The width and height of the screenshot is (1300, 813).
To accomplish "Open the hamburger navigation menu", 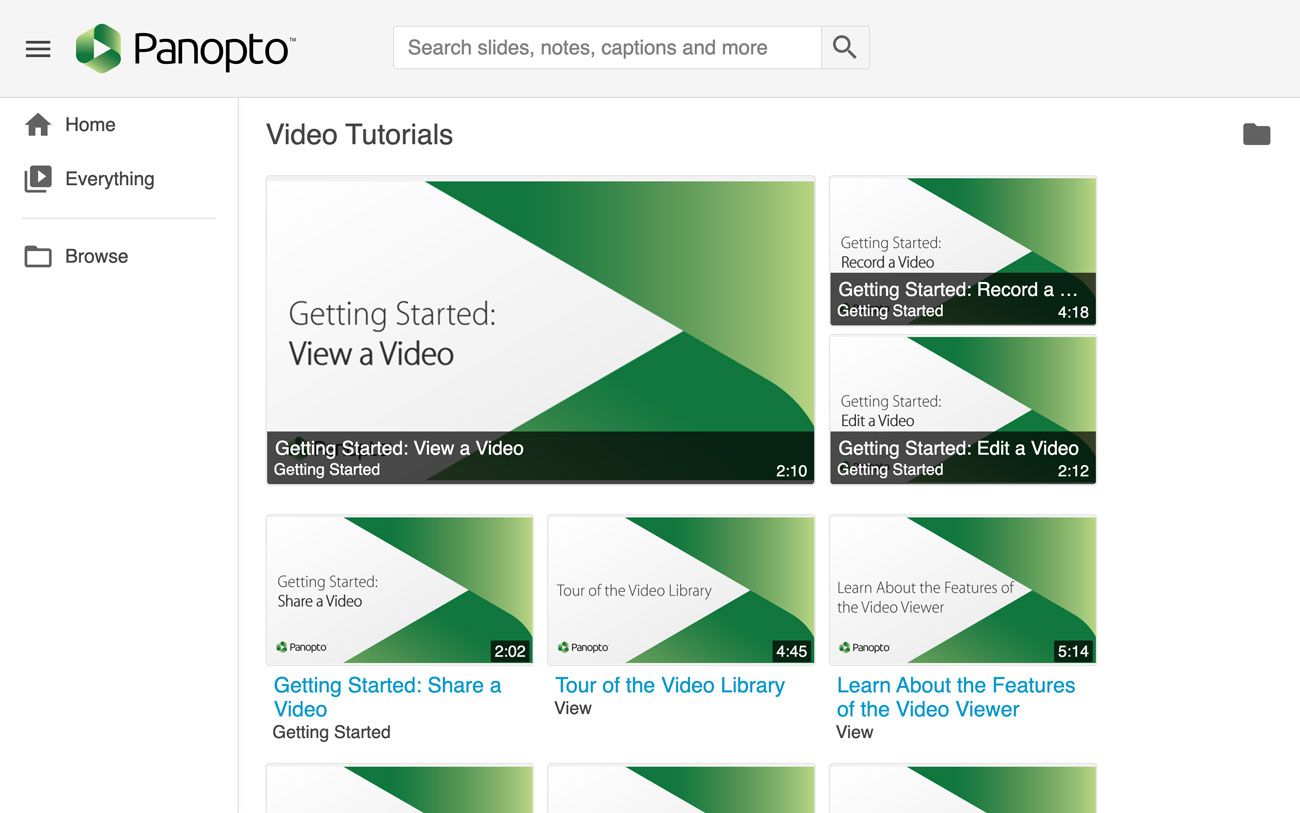I will [38, 49].
